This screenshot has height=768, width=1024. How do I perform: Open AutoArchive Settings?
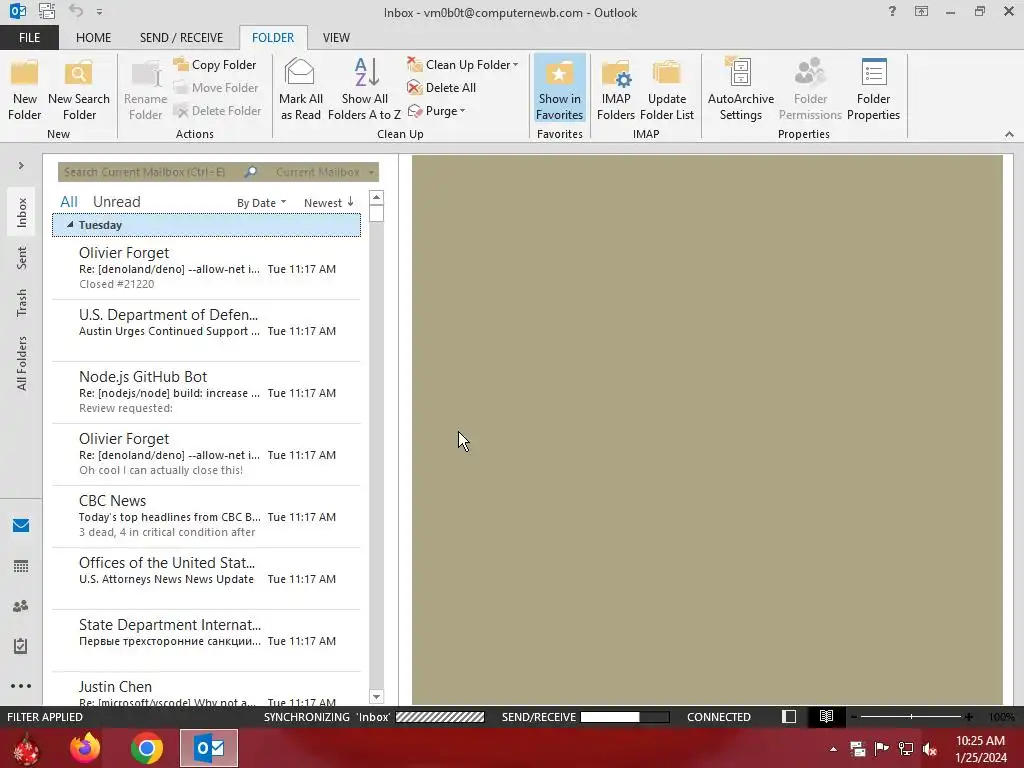point(741,89)
